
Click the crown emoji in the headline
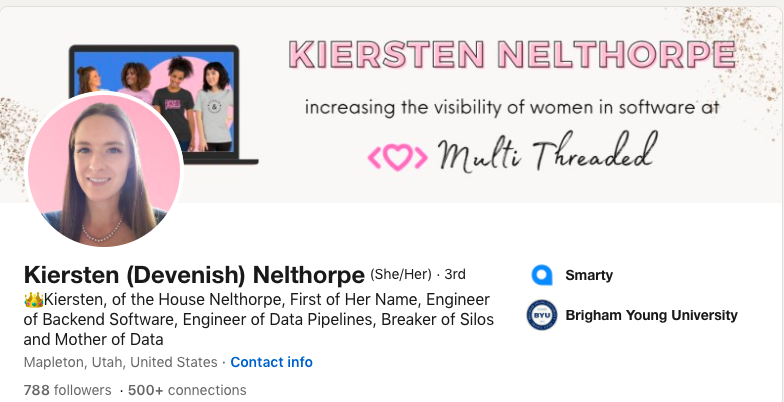[34, 300]
